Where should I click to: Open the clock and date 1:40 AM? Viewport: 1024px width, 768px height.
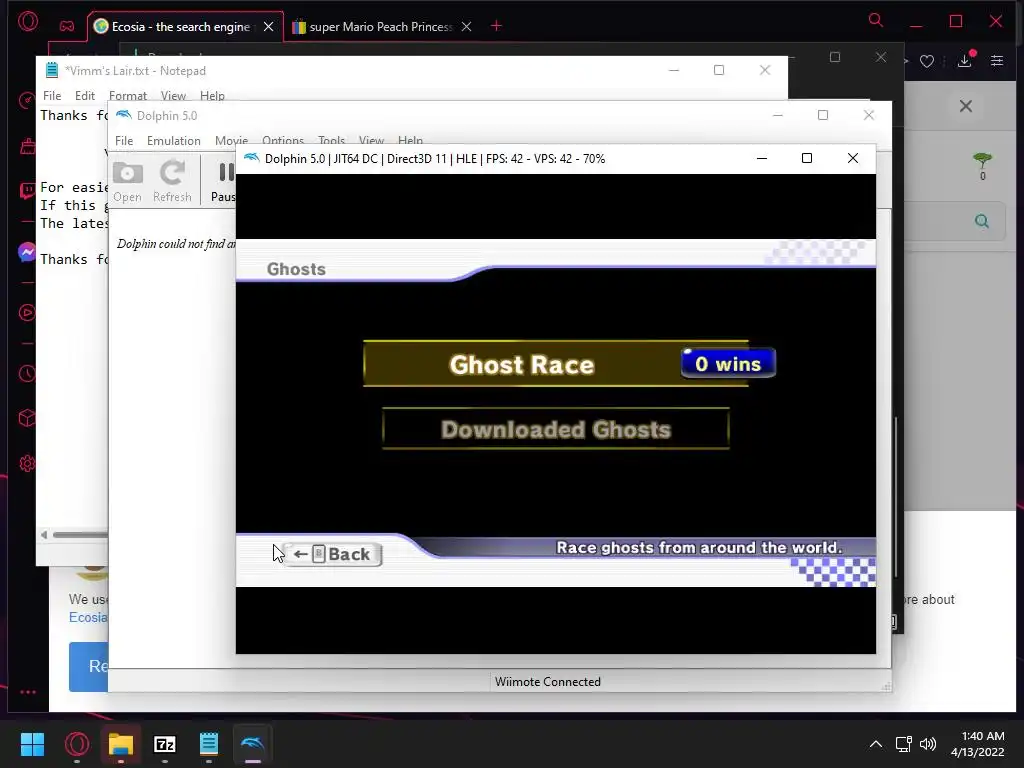(x=978, y=744)
